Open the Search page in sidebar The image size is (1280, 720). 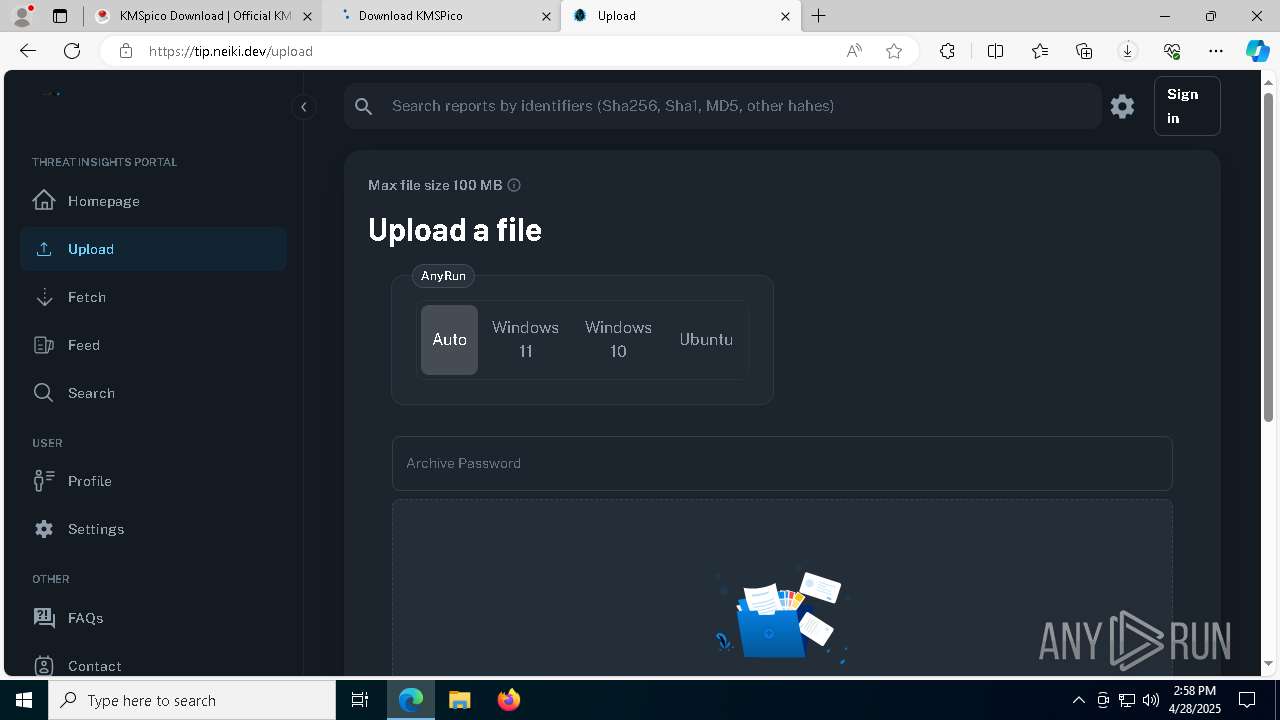153,393
